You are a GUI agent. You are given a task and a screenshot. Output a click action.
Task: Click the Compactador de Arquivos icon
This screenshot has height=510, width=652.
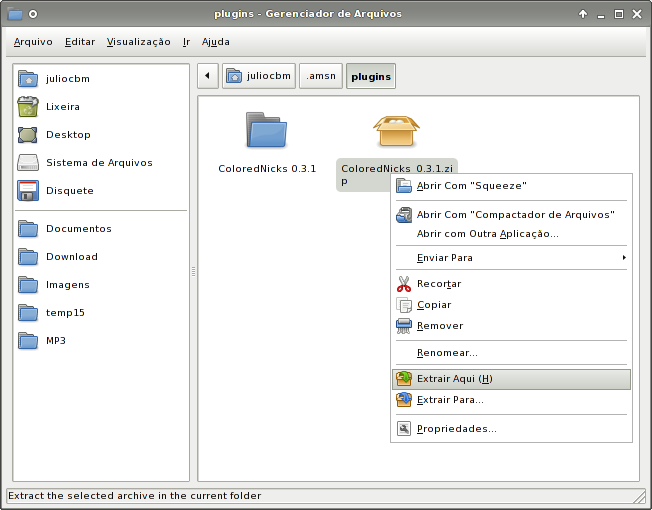[x=403, y=215]
